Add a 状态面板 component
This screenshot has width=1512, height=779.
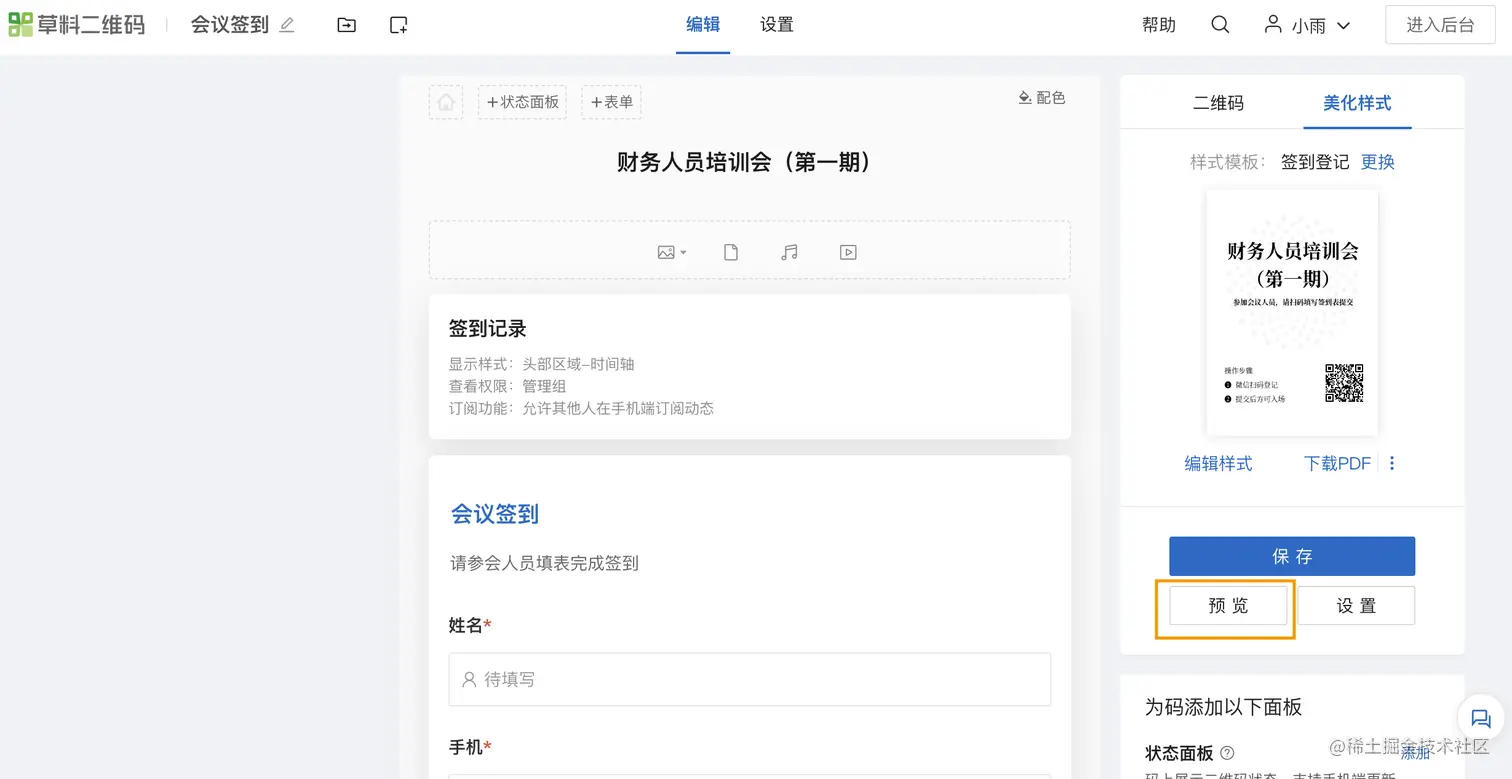pos(522,102)
